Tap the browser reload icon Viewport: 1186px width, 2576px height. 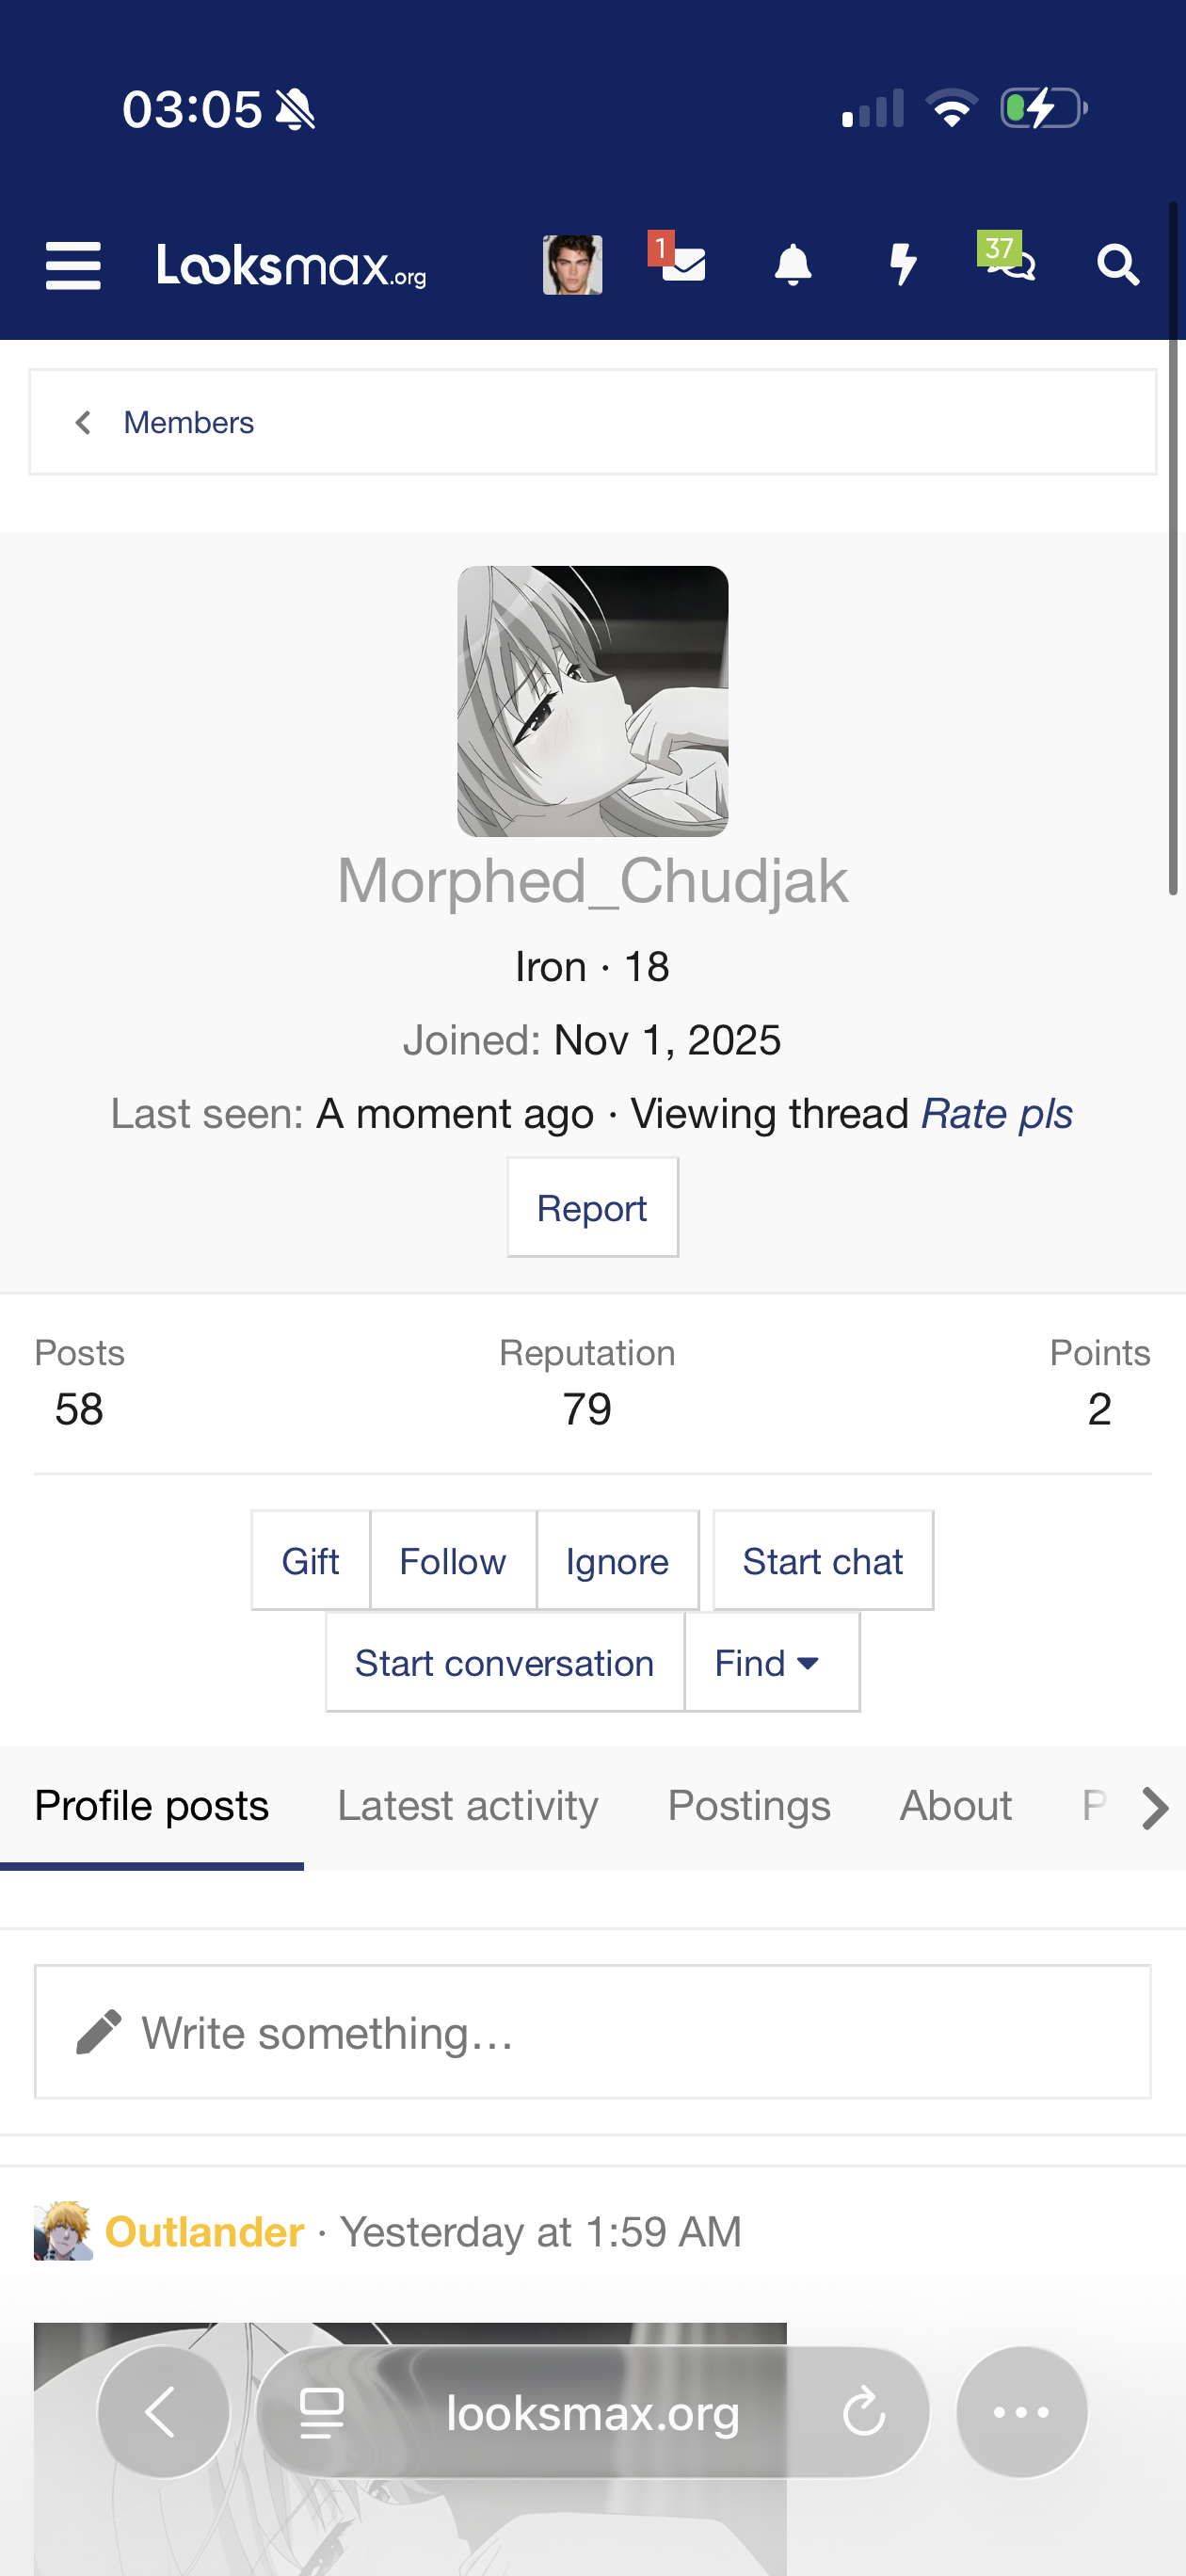863,2412
